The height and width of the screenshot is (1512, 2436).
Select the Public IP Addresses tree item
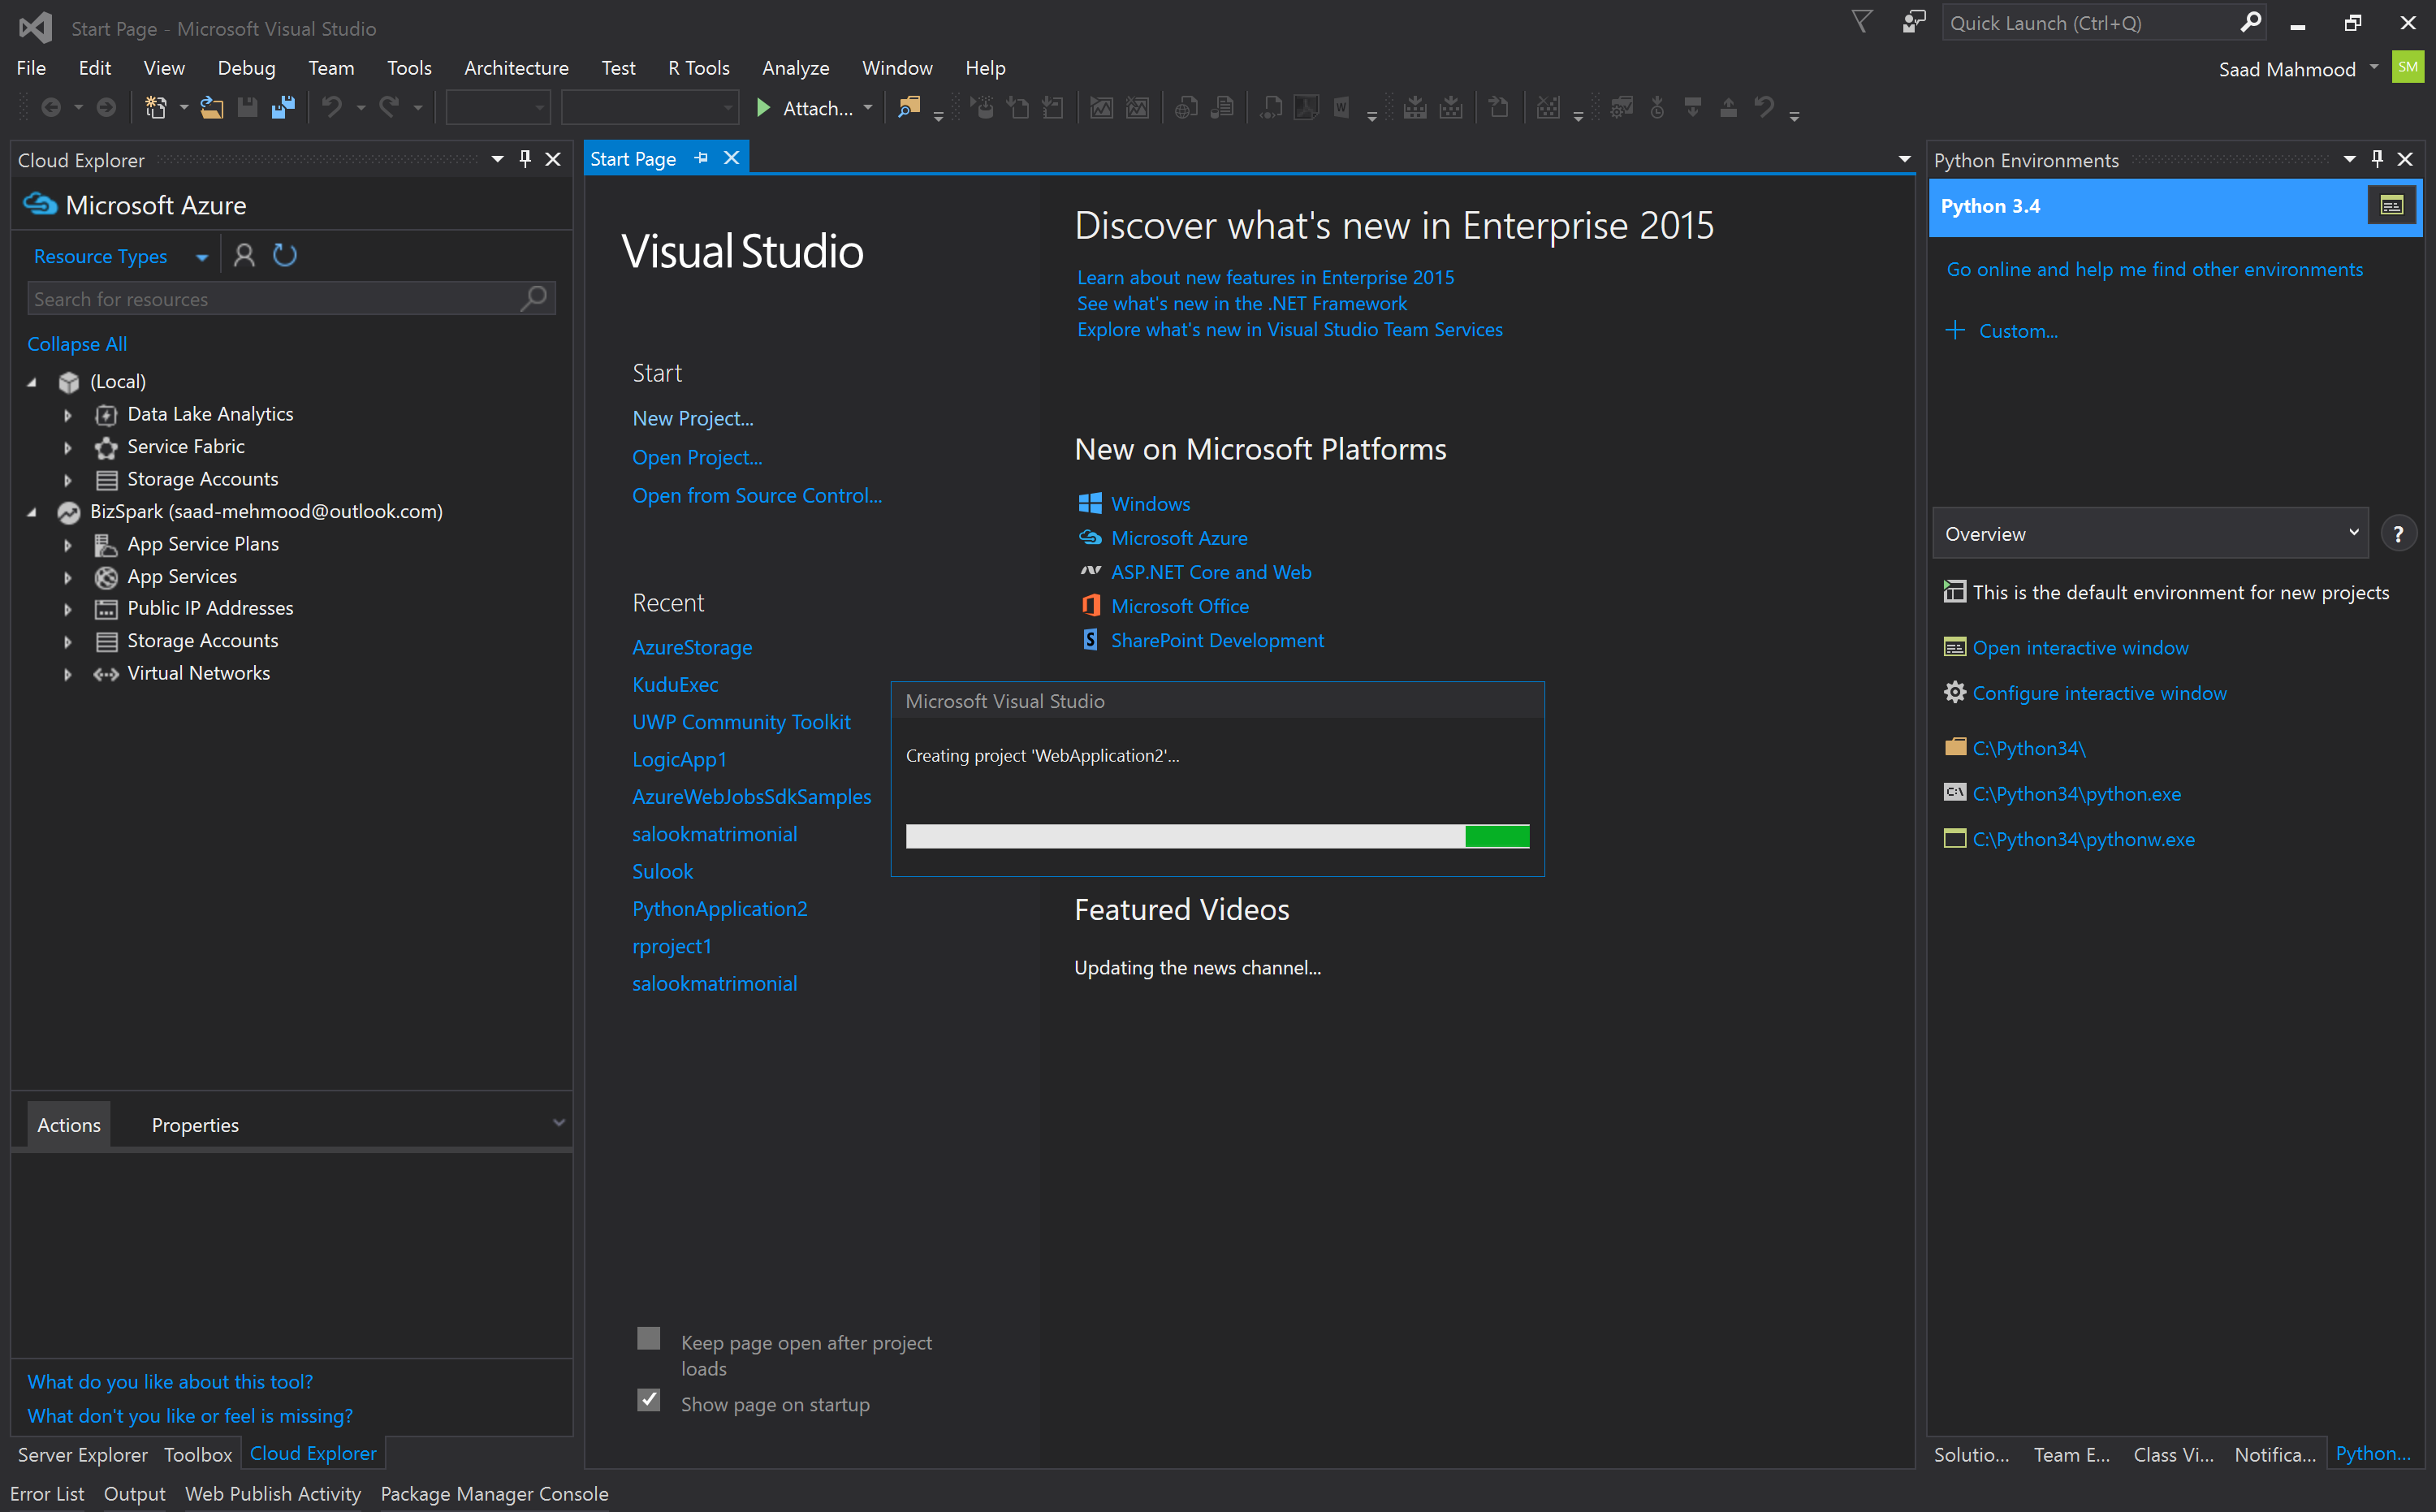pyautogui.click(x=210, y=608)
